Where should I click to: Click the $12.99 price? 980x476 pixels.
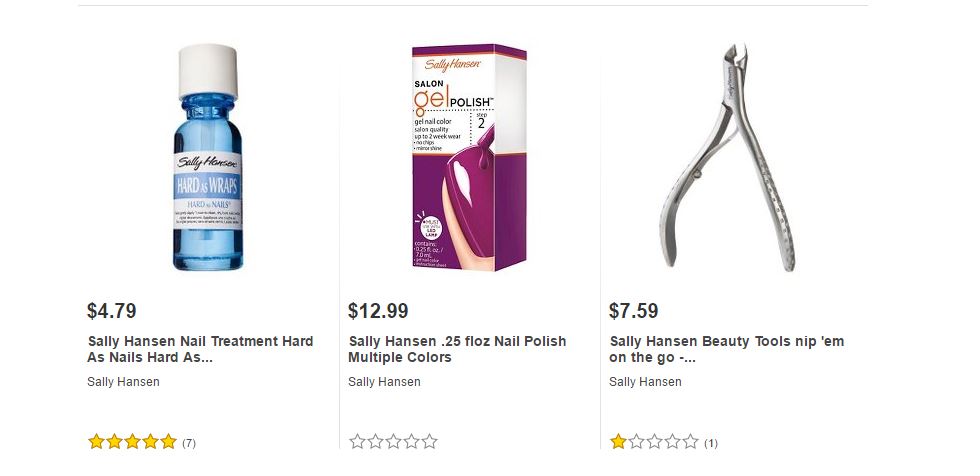[x=378, y=311]
